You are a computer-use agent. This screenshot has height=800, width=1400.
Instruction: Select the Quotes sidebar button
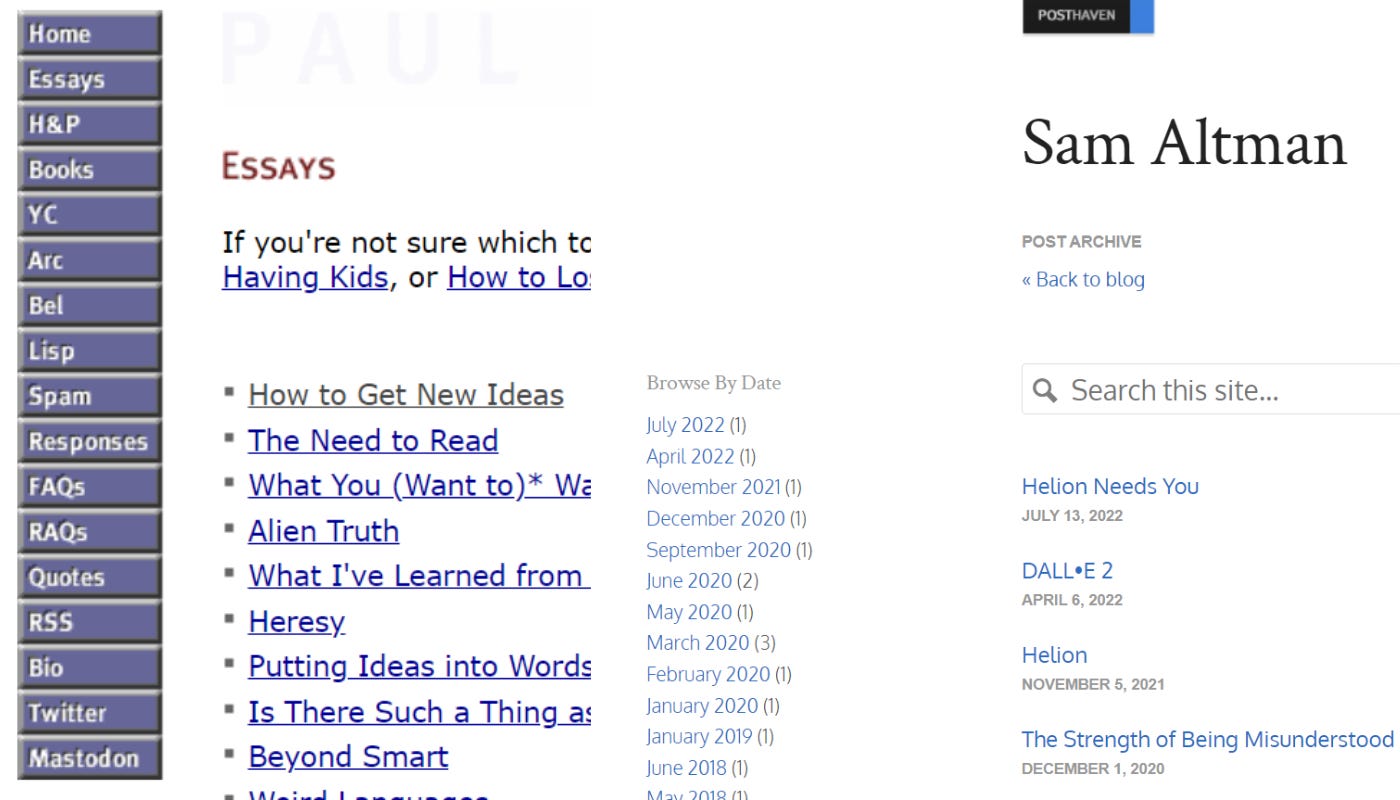[x=90, y=577]
